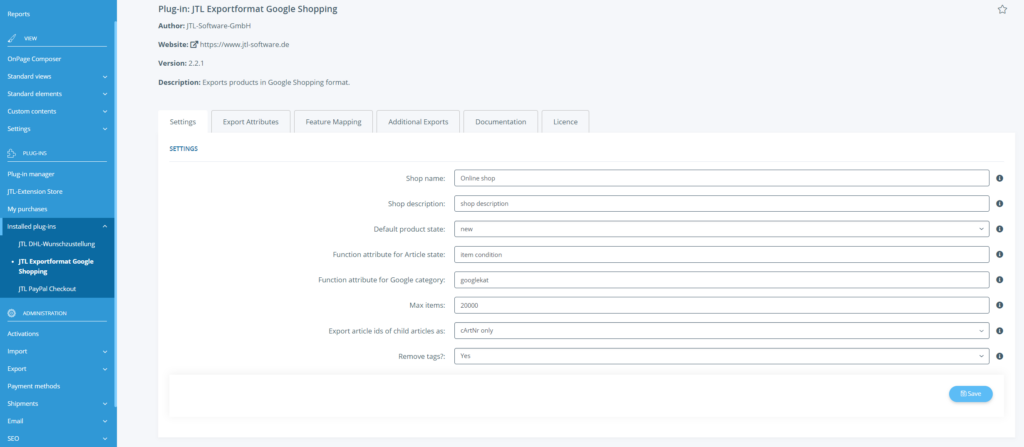Viewport: 1024px width, 447px height.
Task: Expand Standard elements in sidebar
Action: click(57, 94)
